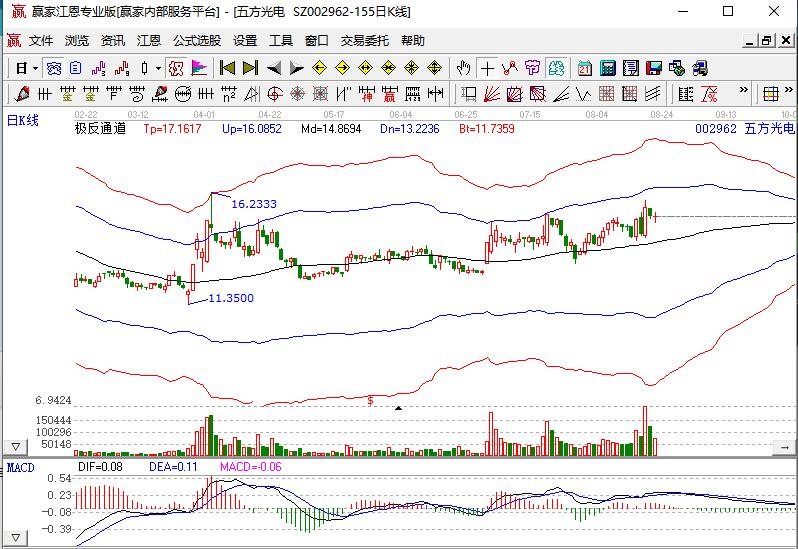The height and width of the screenshot is (549, 798).
Task: Open the 帮助 menu
Action: pyautogui.click(x=413, y=41)
